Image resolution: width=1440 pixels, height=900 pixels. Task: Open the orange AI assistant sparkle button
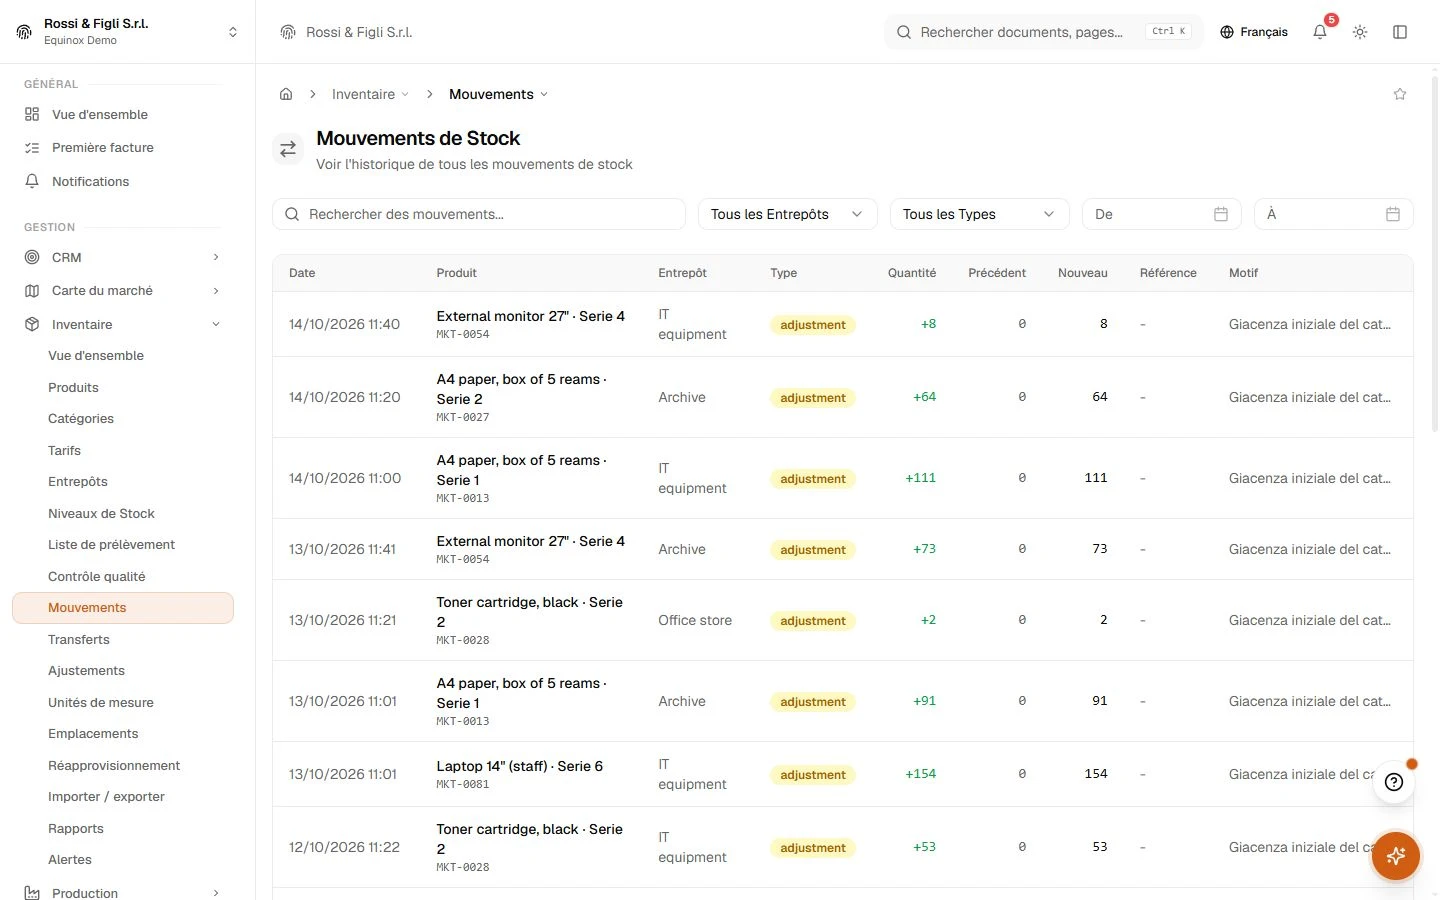1396,856
